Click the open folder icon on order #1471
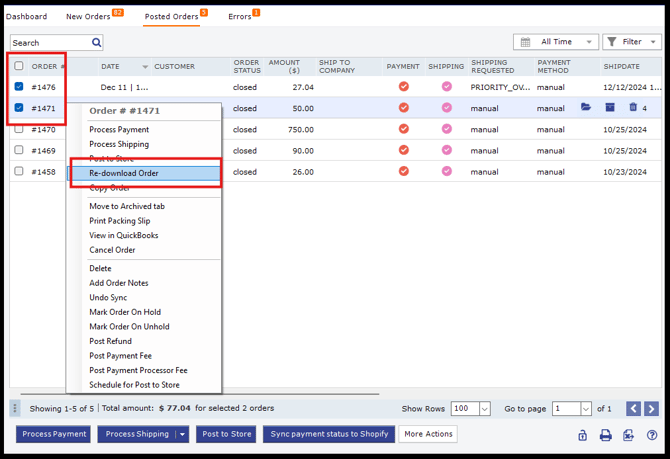Image resolution: width=670 pixels, height=459 pixels. pyautogui.click(x=587, y=108)
